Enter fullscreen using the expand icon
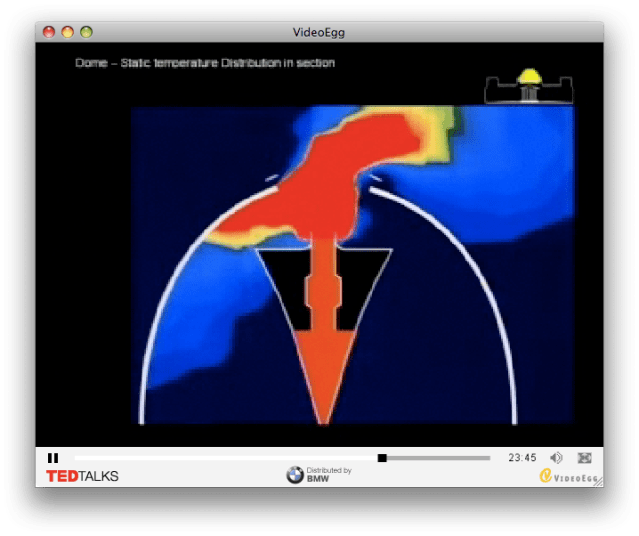The height and width of the screenshot is (536, 639). pyautogui.click(x=585, y=458)
